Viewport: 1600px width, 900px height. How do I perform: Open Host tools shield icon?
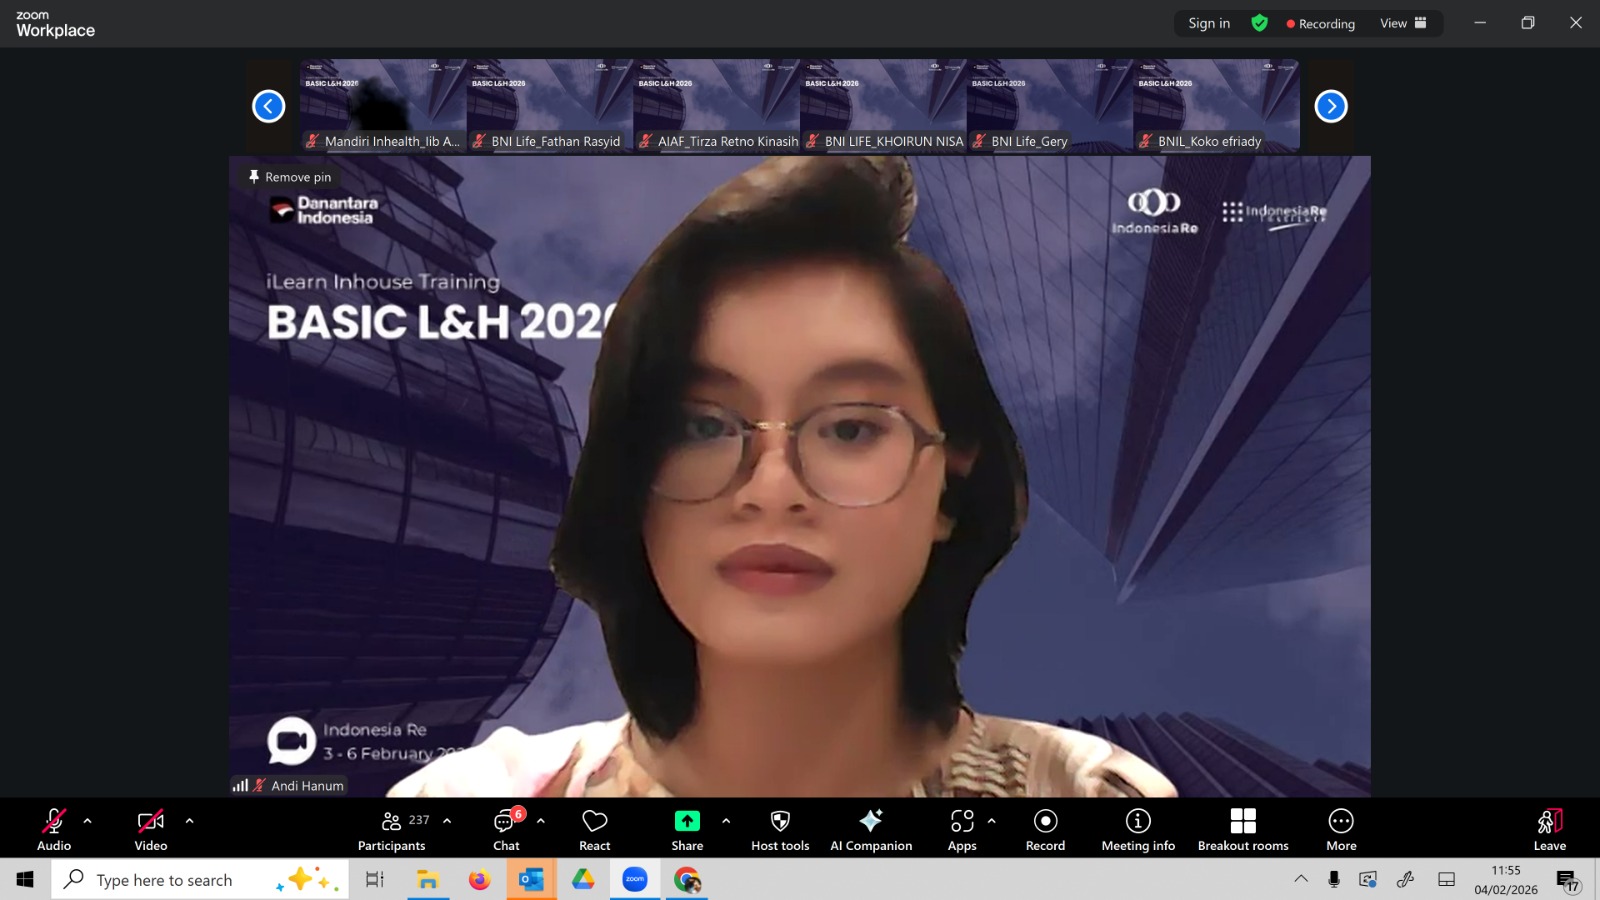[x=780, y=830]
